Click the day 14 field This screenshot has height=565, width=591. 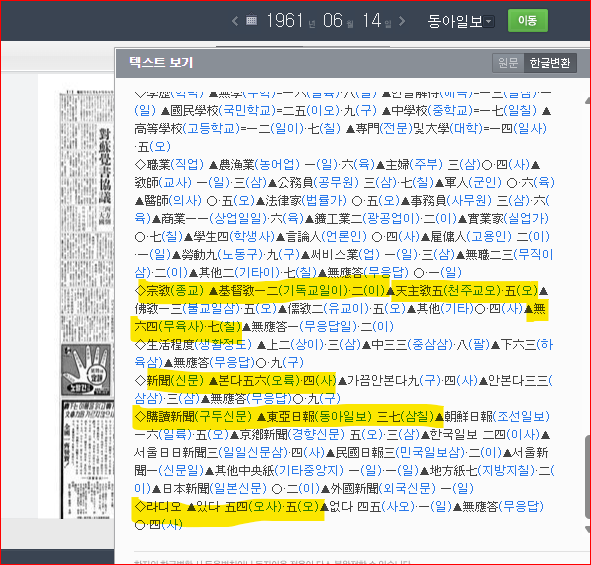pos(372,20)
